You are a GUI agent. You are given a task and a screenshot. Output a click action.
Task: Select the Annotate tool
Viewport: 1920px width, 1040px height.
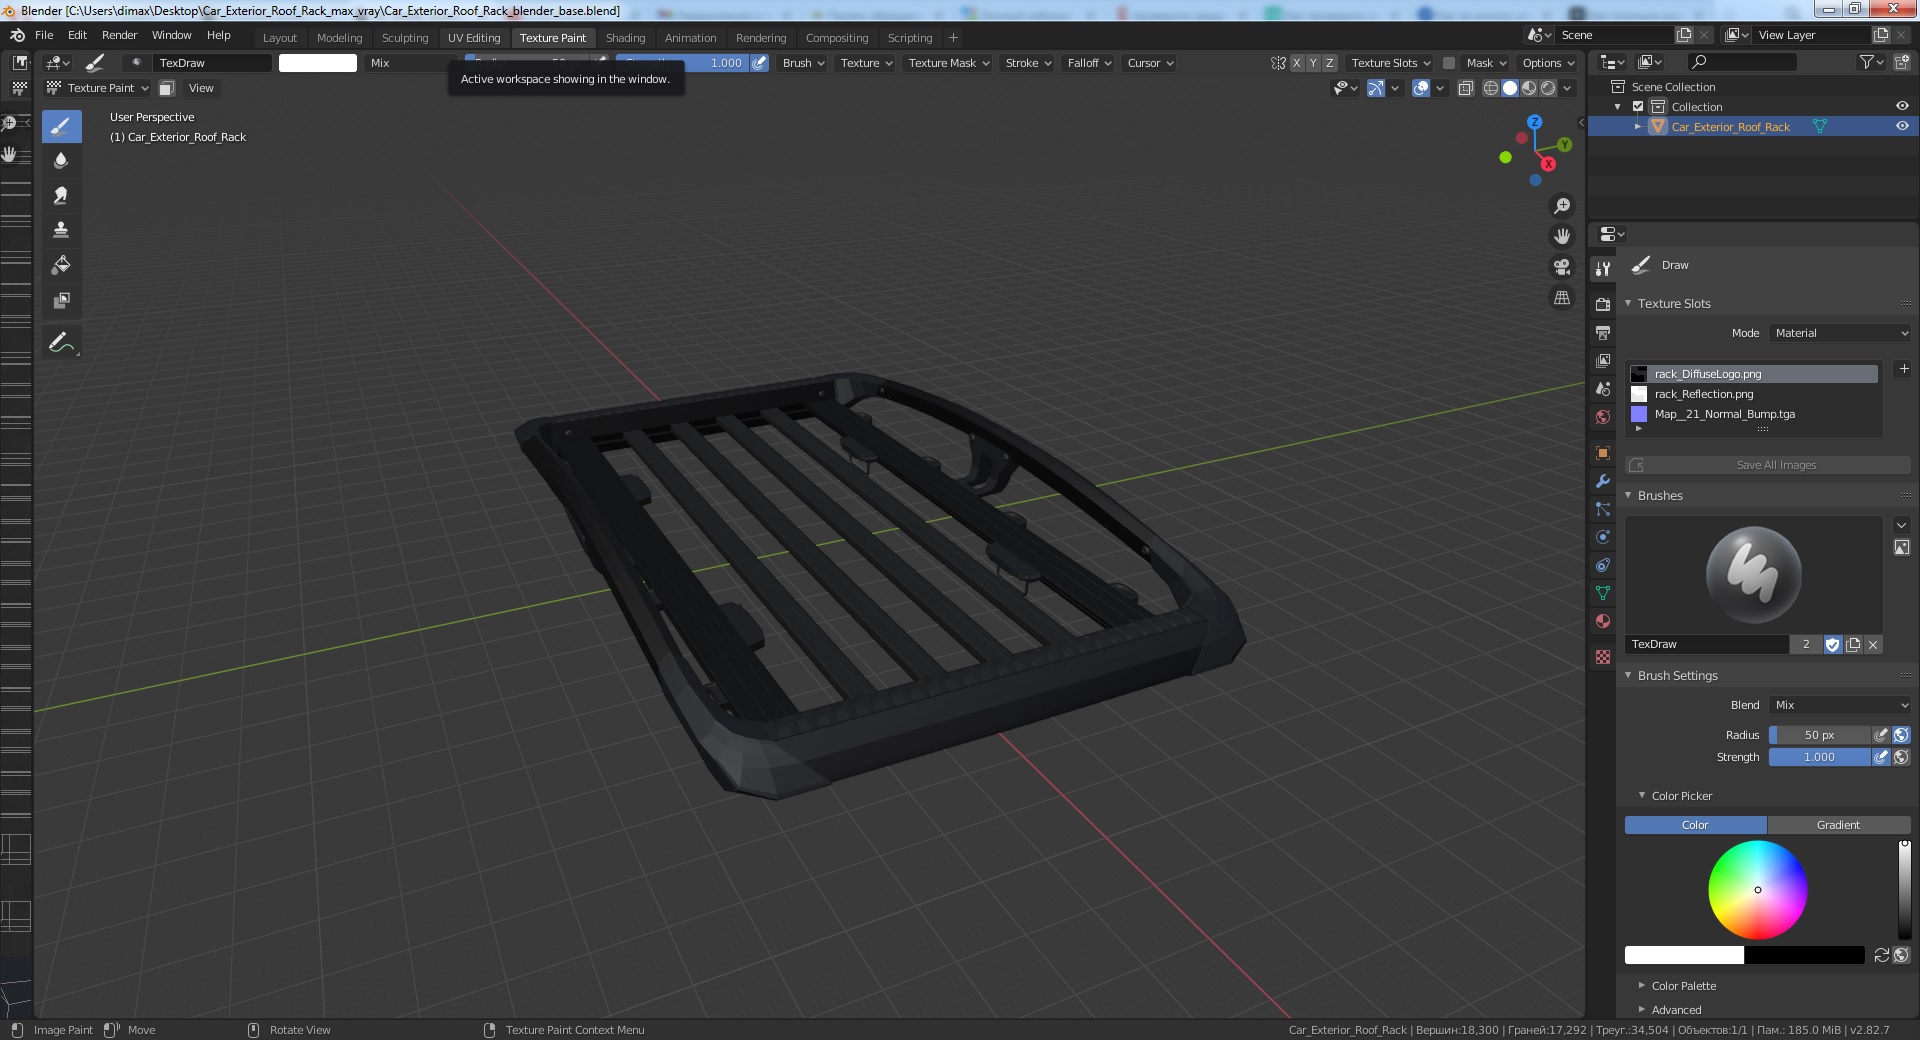pos(61,343)
